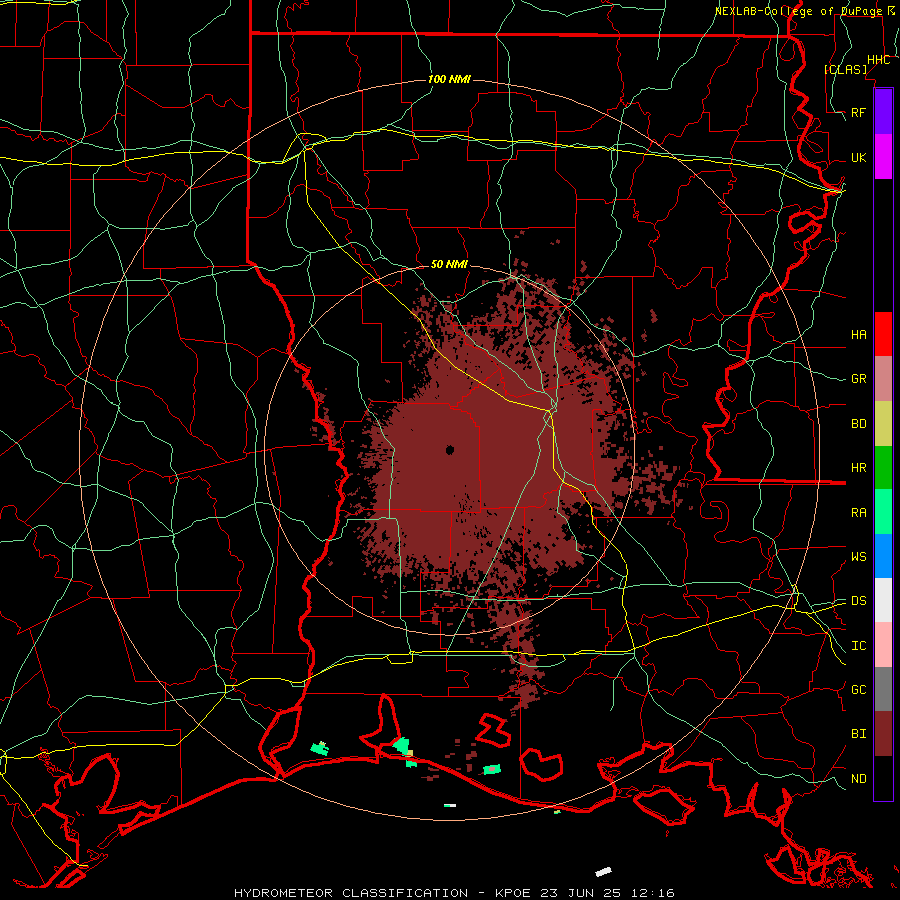This screenshot has height=900, width=900.
Task: Click the brown BI legend swatch
Action: (x=883, y=734)
